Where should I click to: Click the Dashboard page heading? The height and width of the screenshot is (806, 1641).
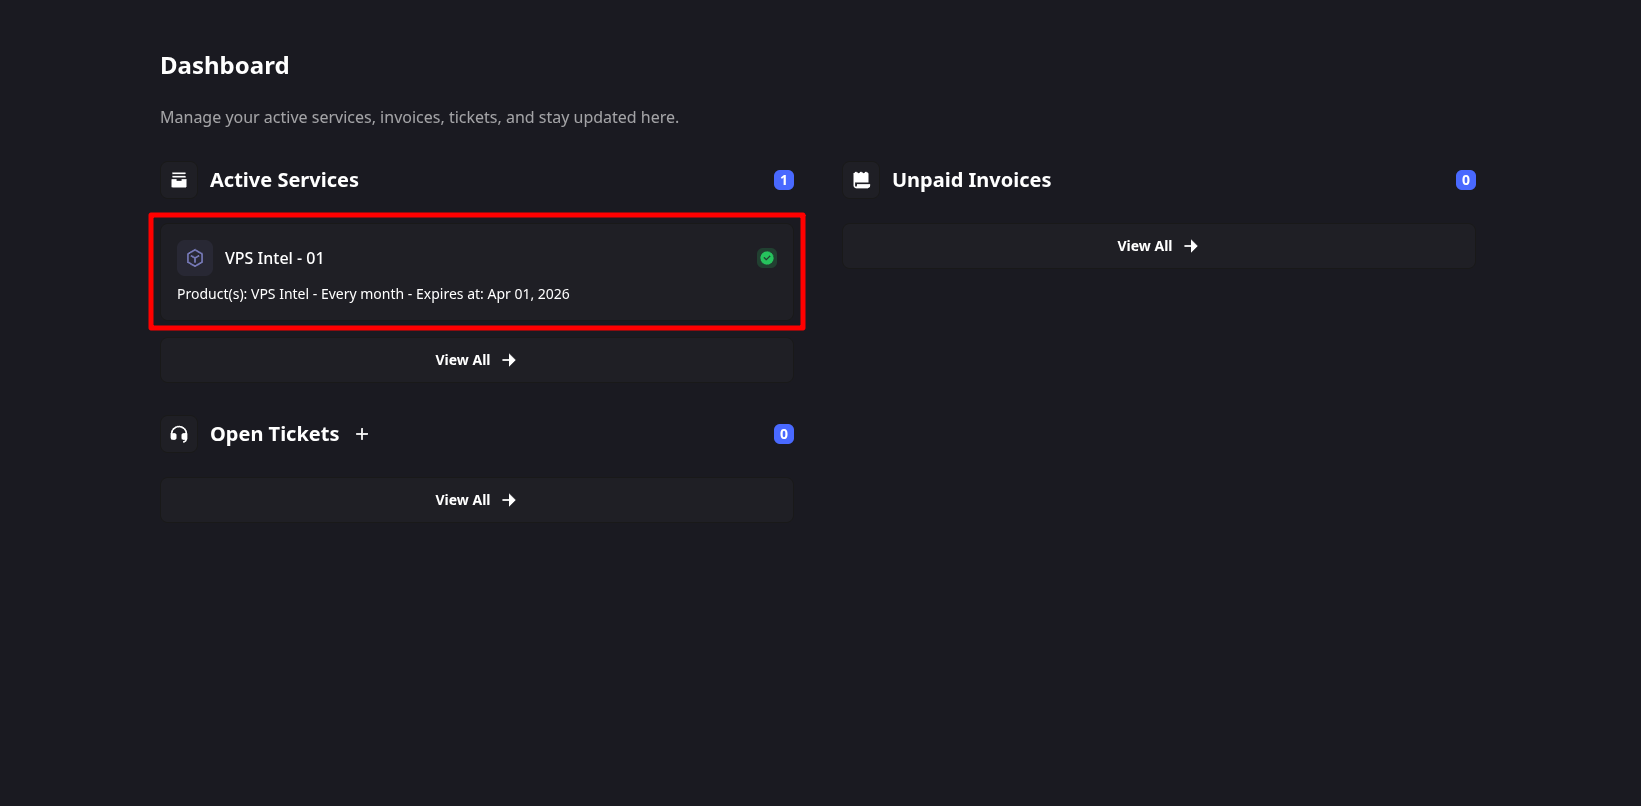(x=224, y=65)
